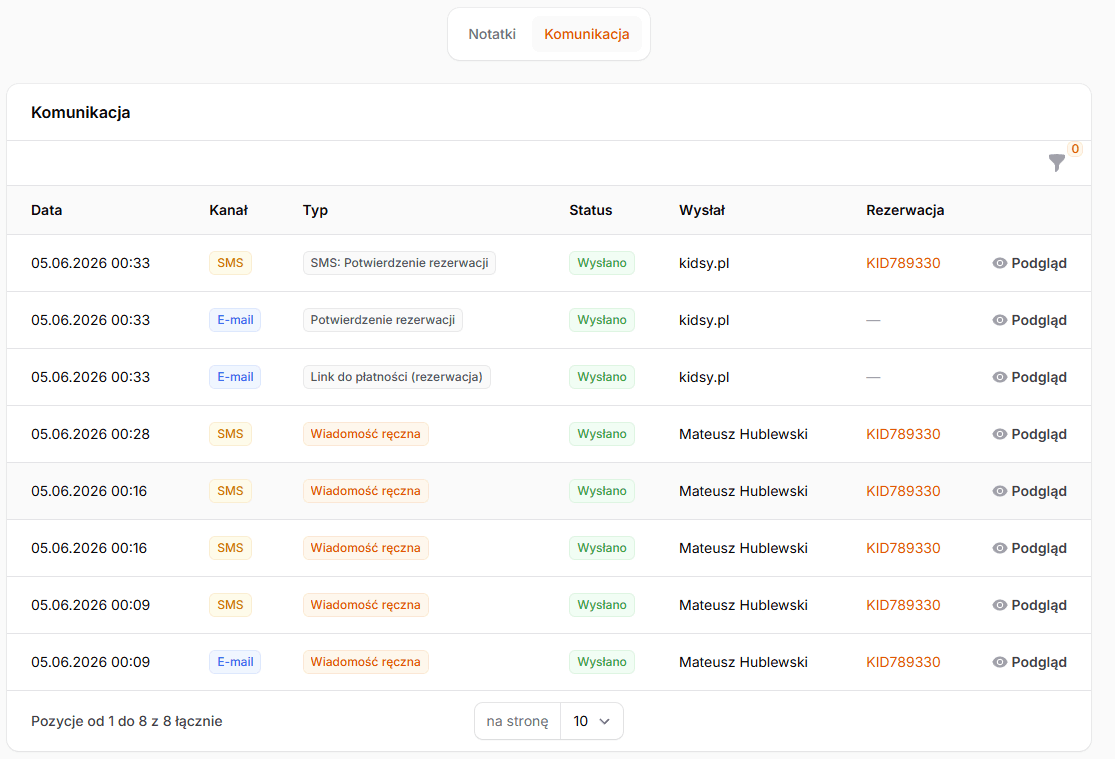Click the date 05.06.2026 00:28
This screenshot has width=1115, height=759.
click(90, 434)
